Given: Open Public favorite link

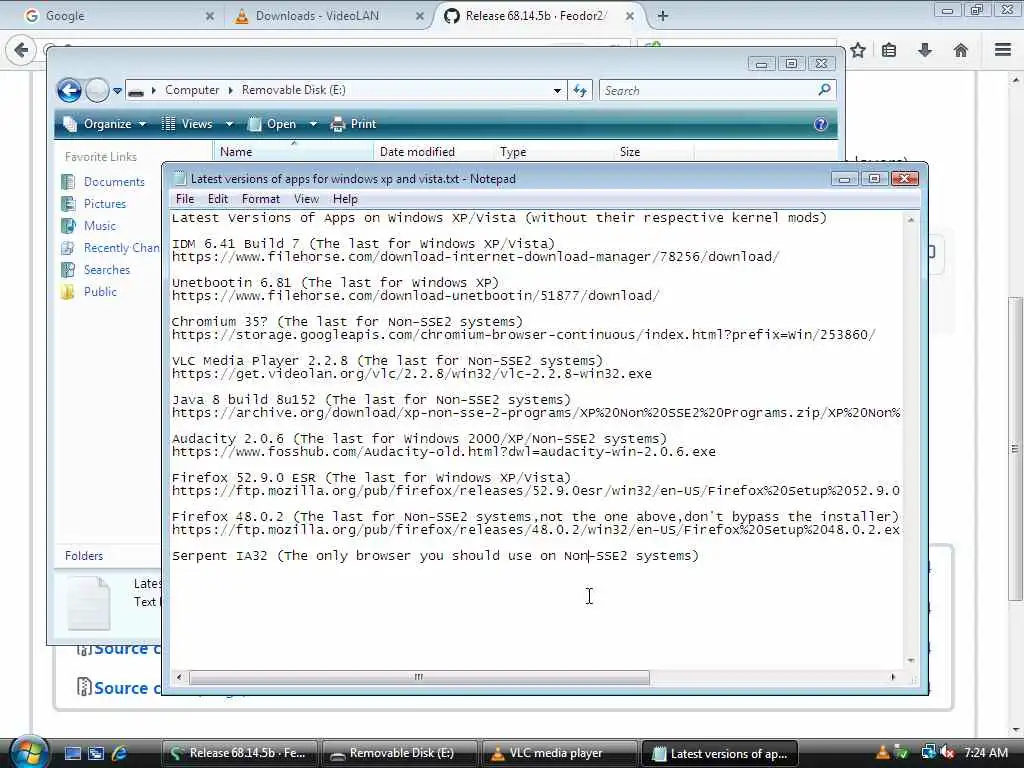Looking at the screenshot, I should click(x=89, y=292).
